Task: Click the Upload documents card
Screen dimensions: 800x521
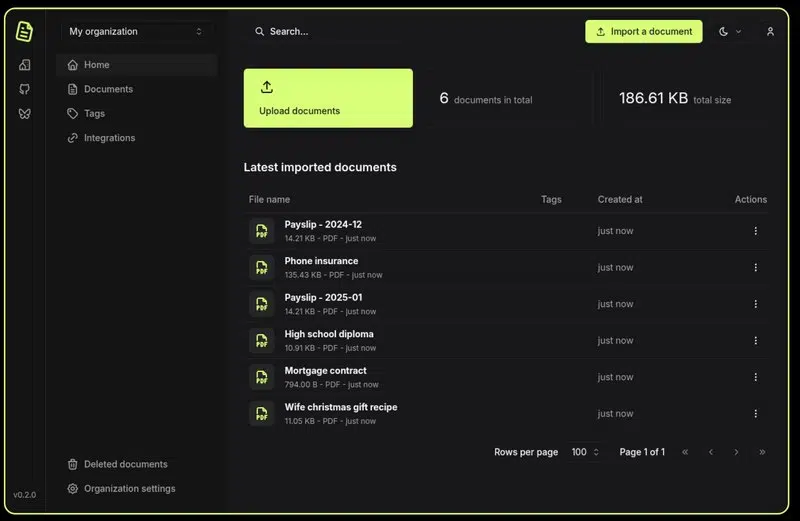Action: click(x=328, y=98)
